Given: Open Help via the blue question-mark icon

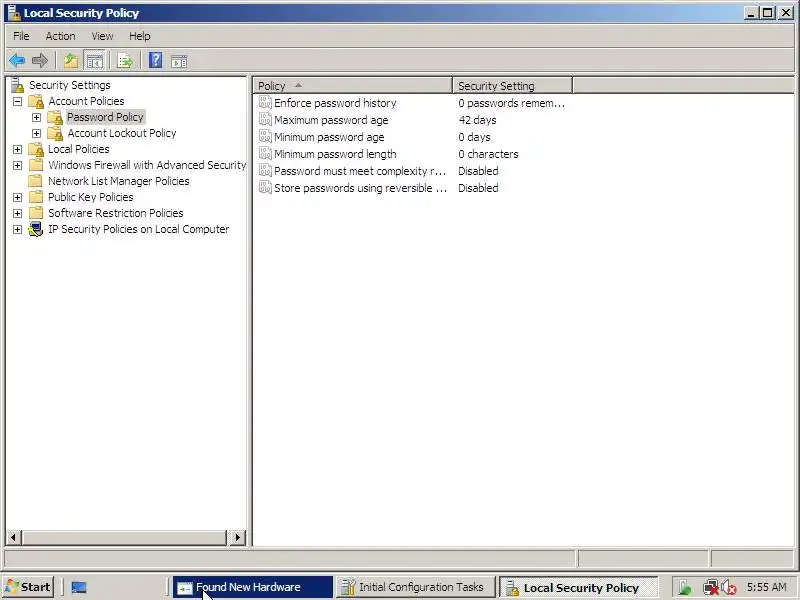Looking at the screenshot, I should pyautogui.click(x=156, y=61).
